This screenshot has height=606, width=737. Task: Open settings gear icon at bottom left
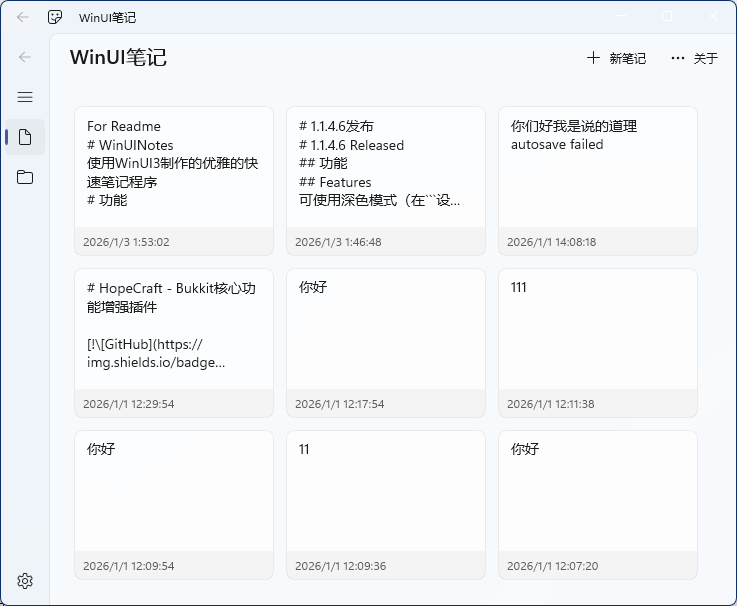pyautogui.click(x=25, y=581)
